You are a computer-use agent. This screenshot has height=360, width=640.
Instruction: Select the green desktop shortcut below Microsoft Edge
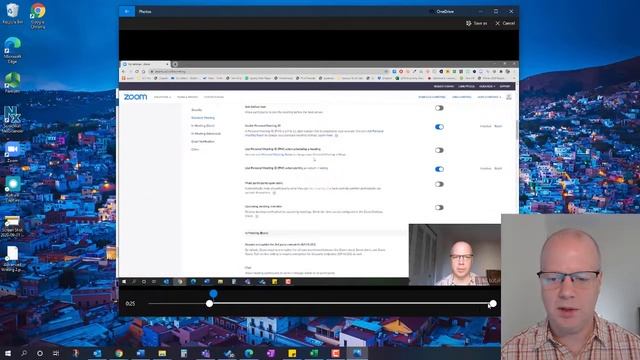click(x=12, y=83)
